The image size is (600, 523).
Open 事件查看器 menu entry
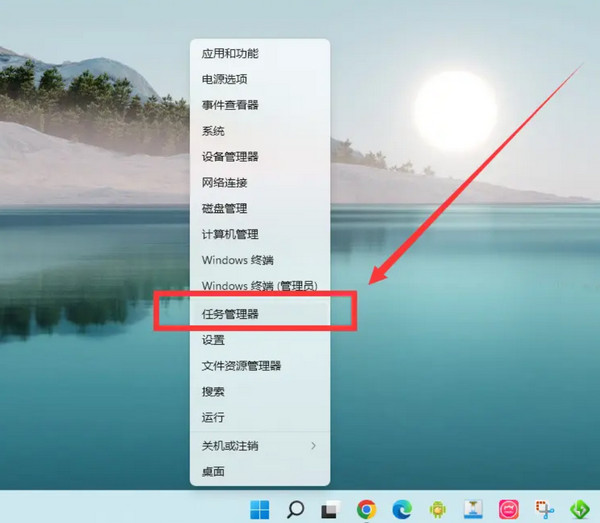click(260, 105)
